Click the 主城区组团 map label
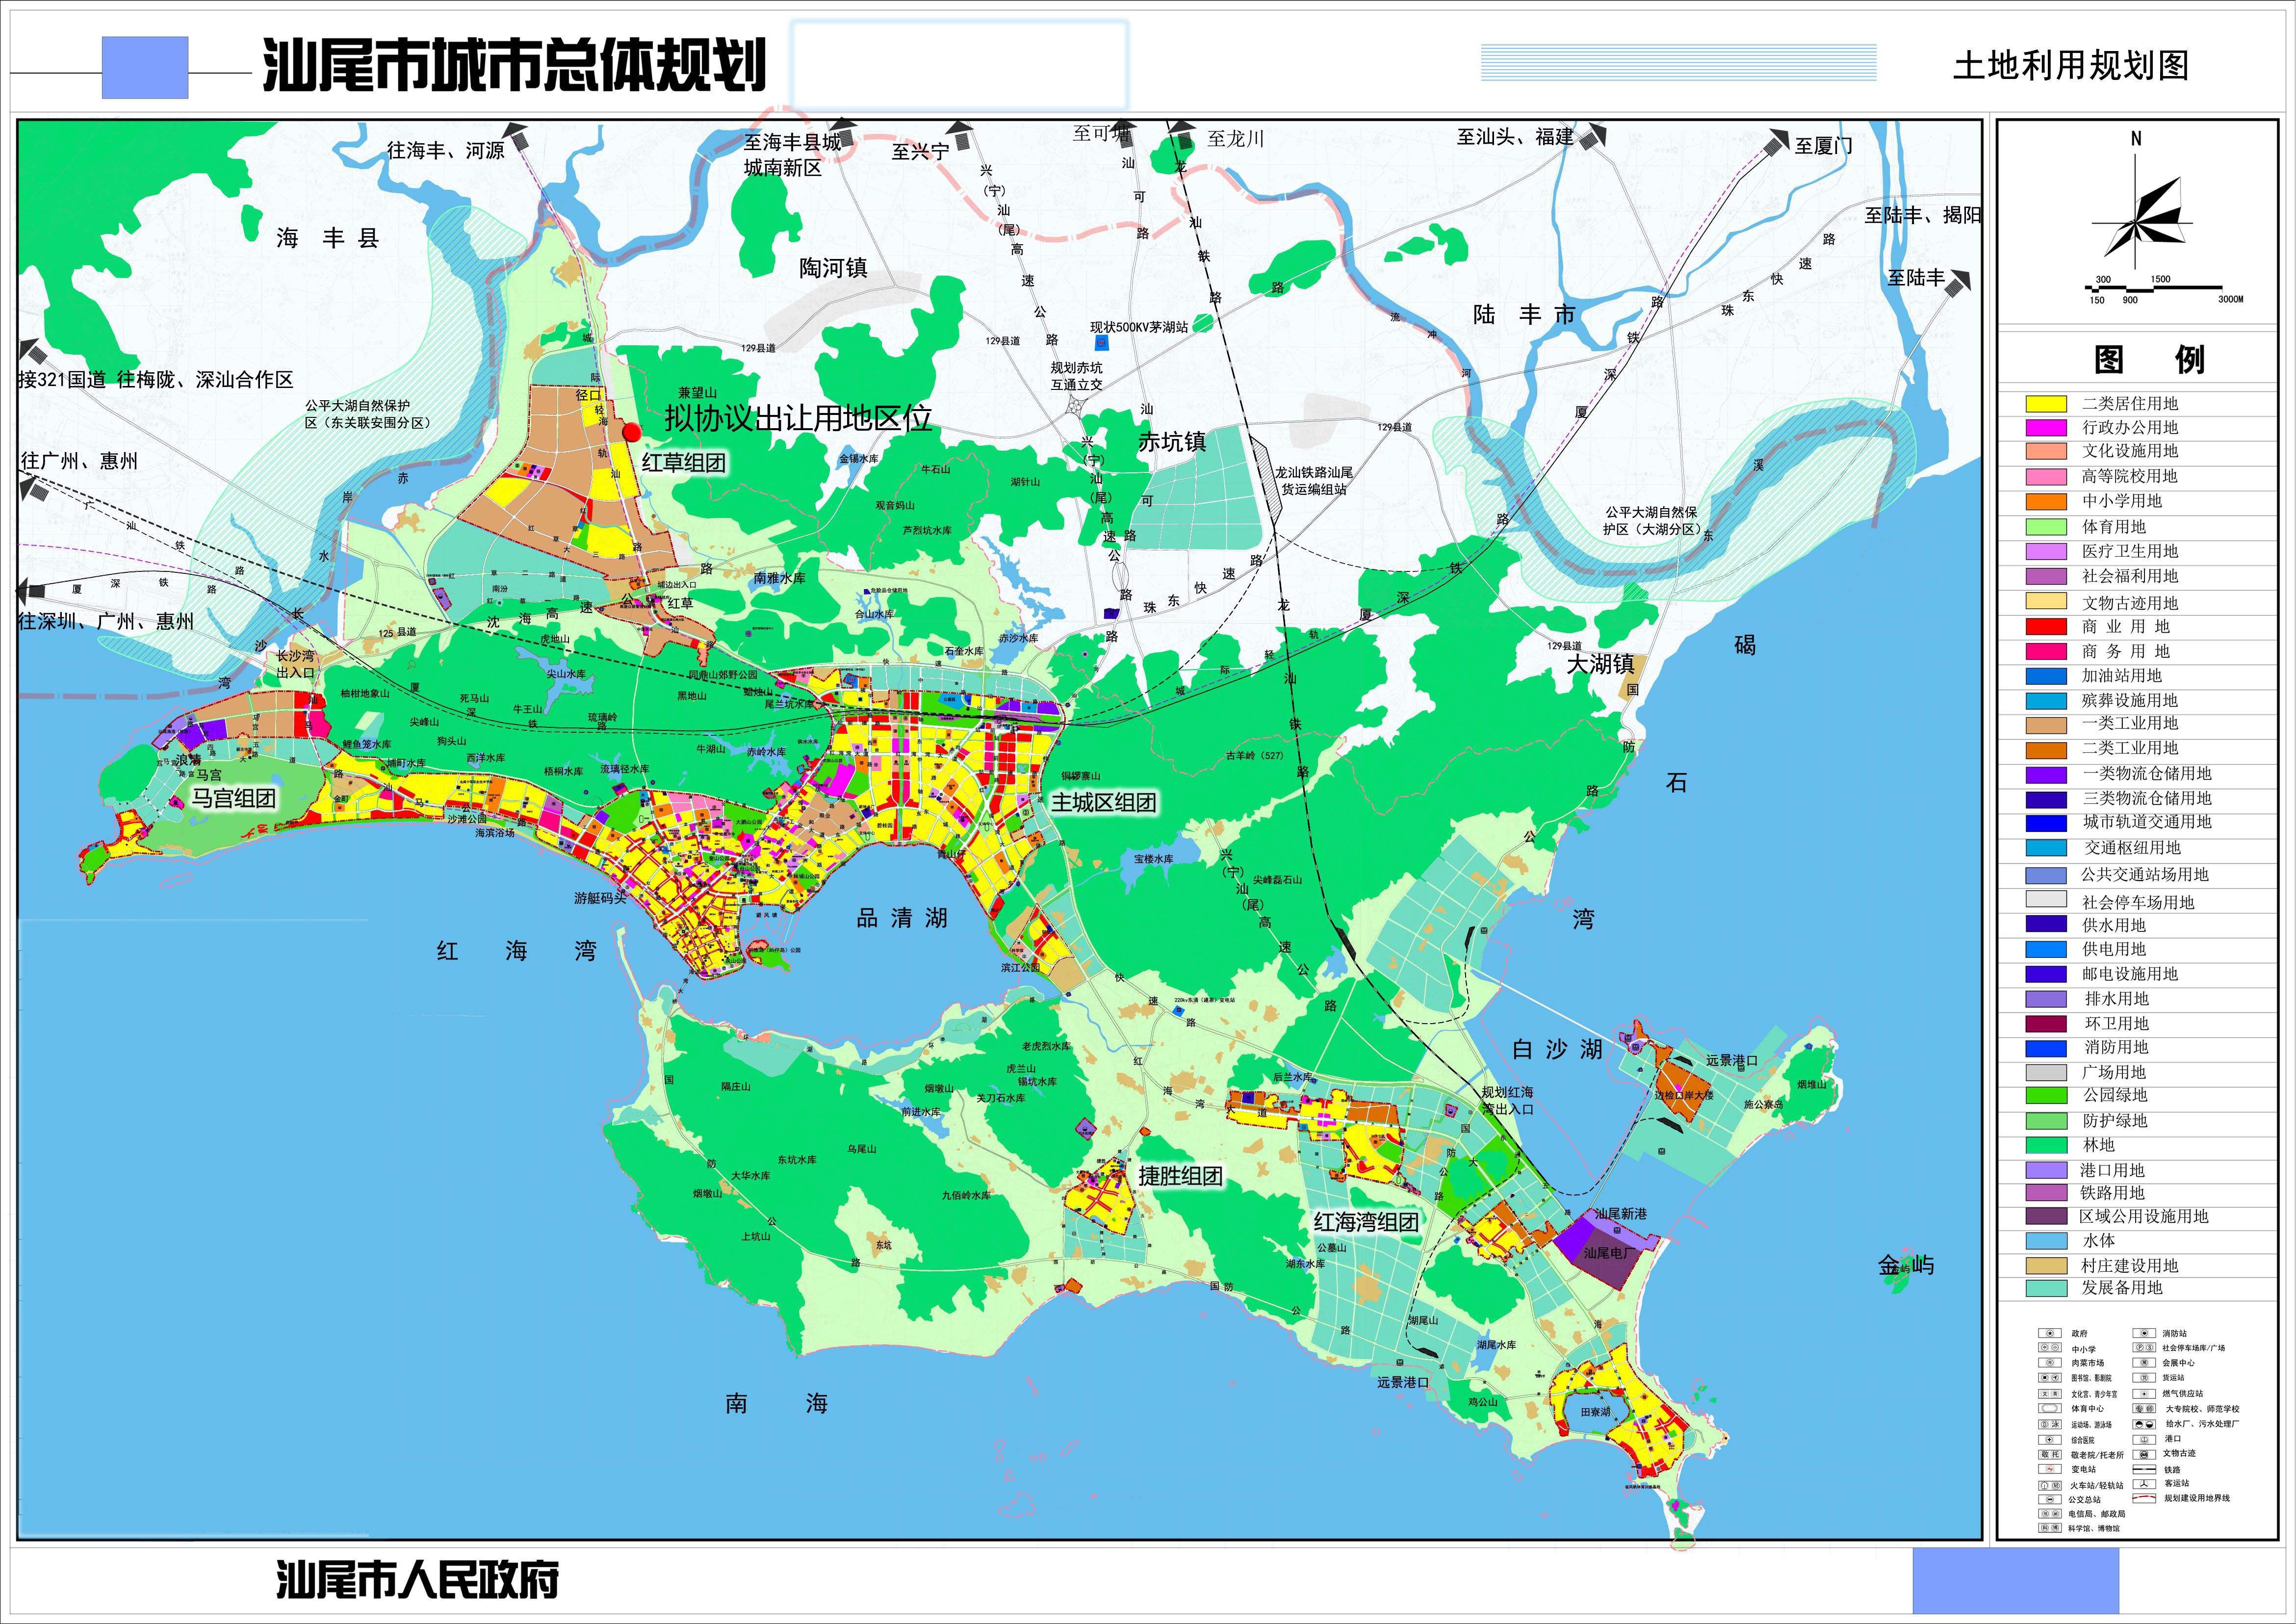 pos(1103,802)
